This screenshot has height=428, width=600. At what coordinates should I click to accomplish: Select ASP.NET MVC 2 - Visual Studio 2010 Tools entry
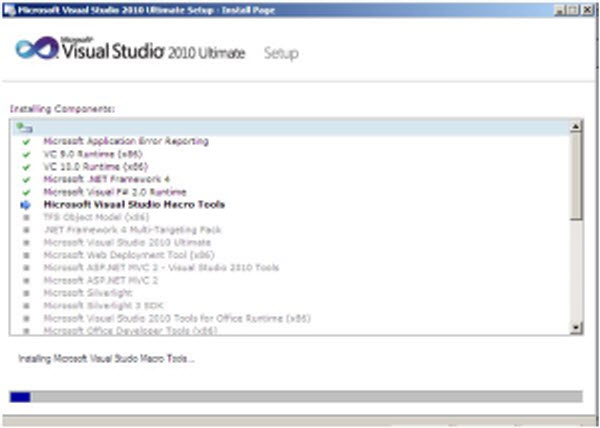pos(161,268)
